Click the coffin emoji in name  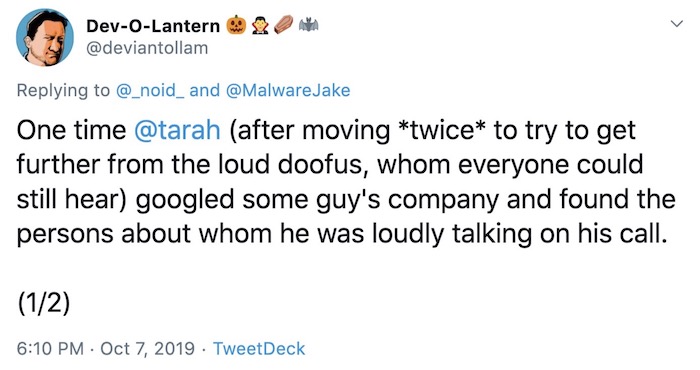tap(283, 25)
